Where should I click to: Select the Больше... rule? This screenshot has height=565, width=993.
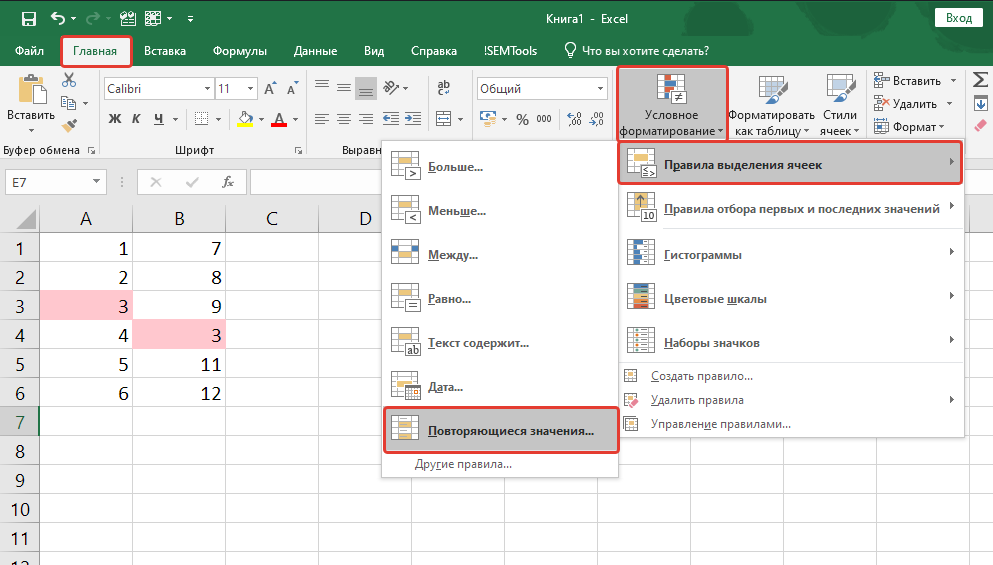coord(500,167)
